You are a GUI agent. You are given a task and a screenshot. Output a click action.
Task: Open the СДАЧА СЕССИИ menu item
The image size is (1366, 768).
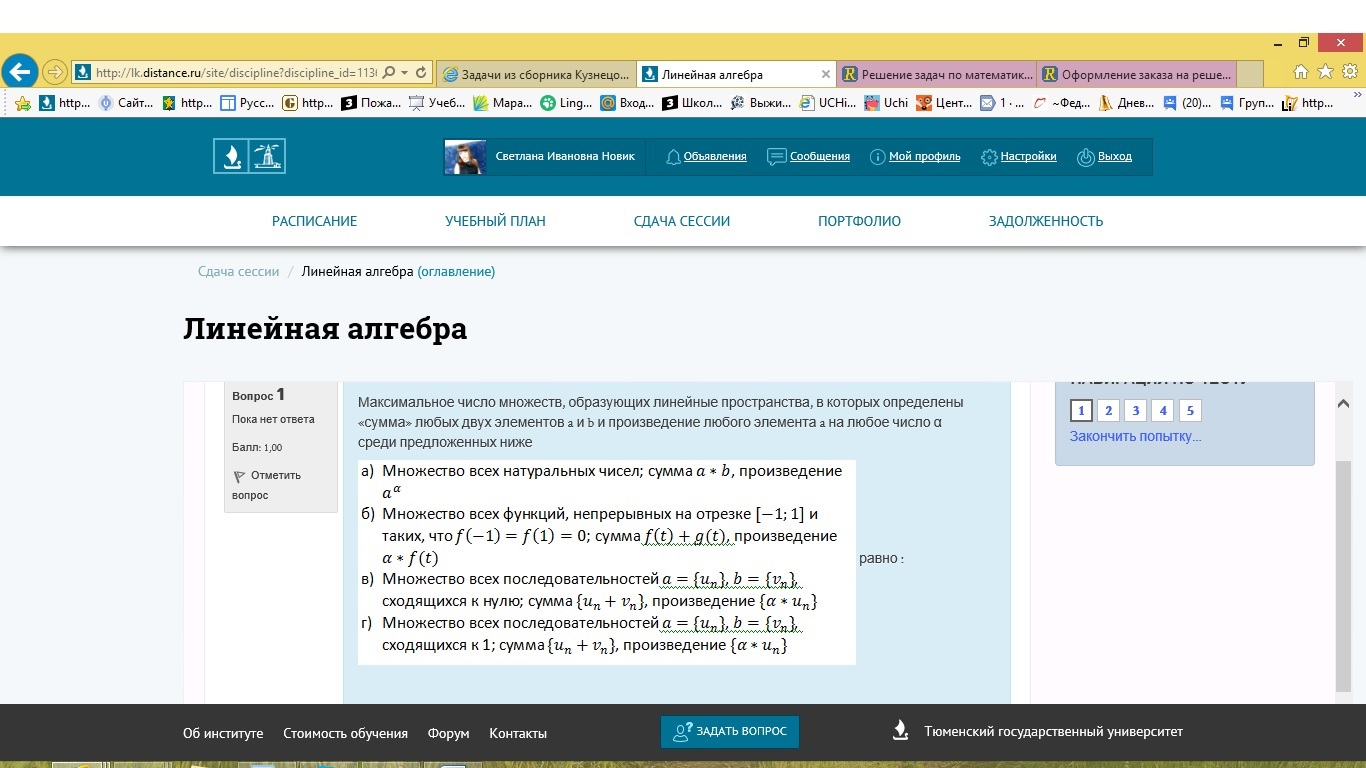(681, 221)
